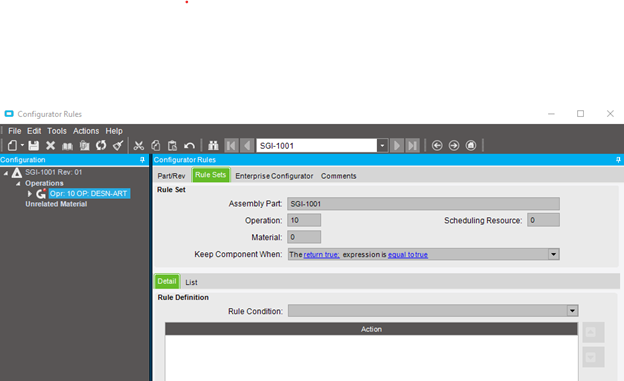Click the 'return true;' expression link
The height and width of the screenshot is (381, 624).
[322, 255]
